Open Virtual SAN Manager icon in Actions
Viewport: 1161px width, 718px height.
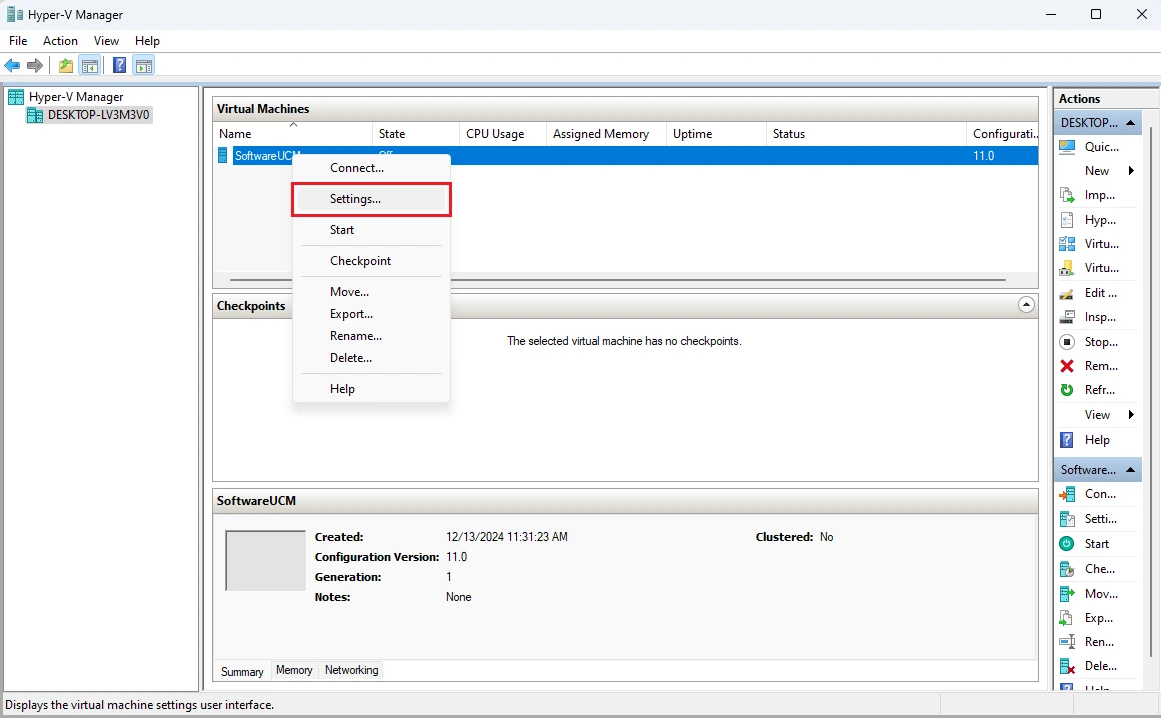1067,268
